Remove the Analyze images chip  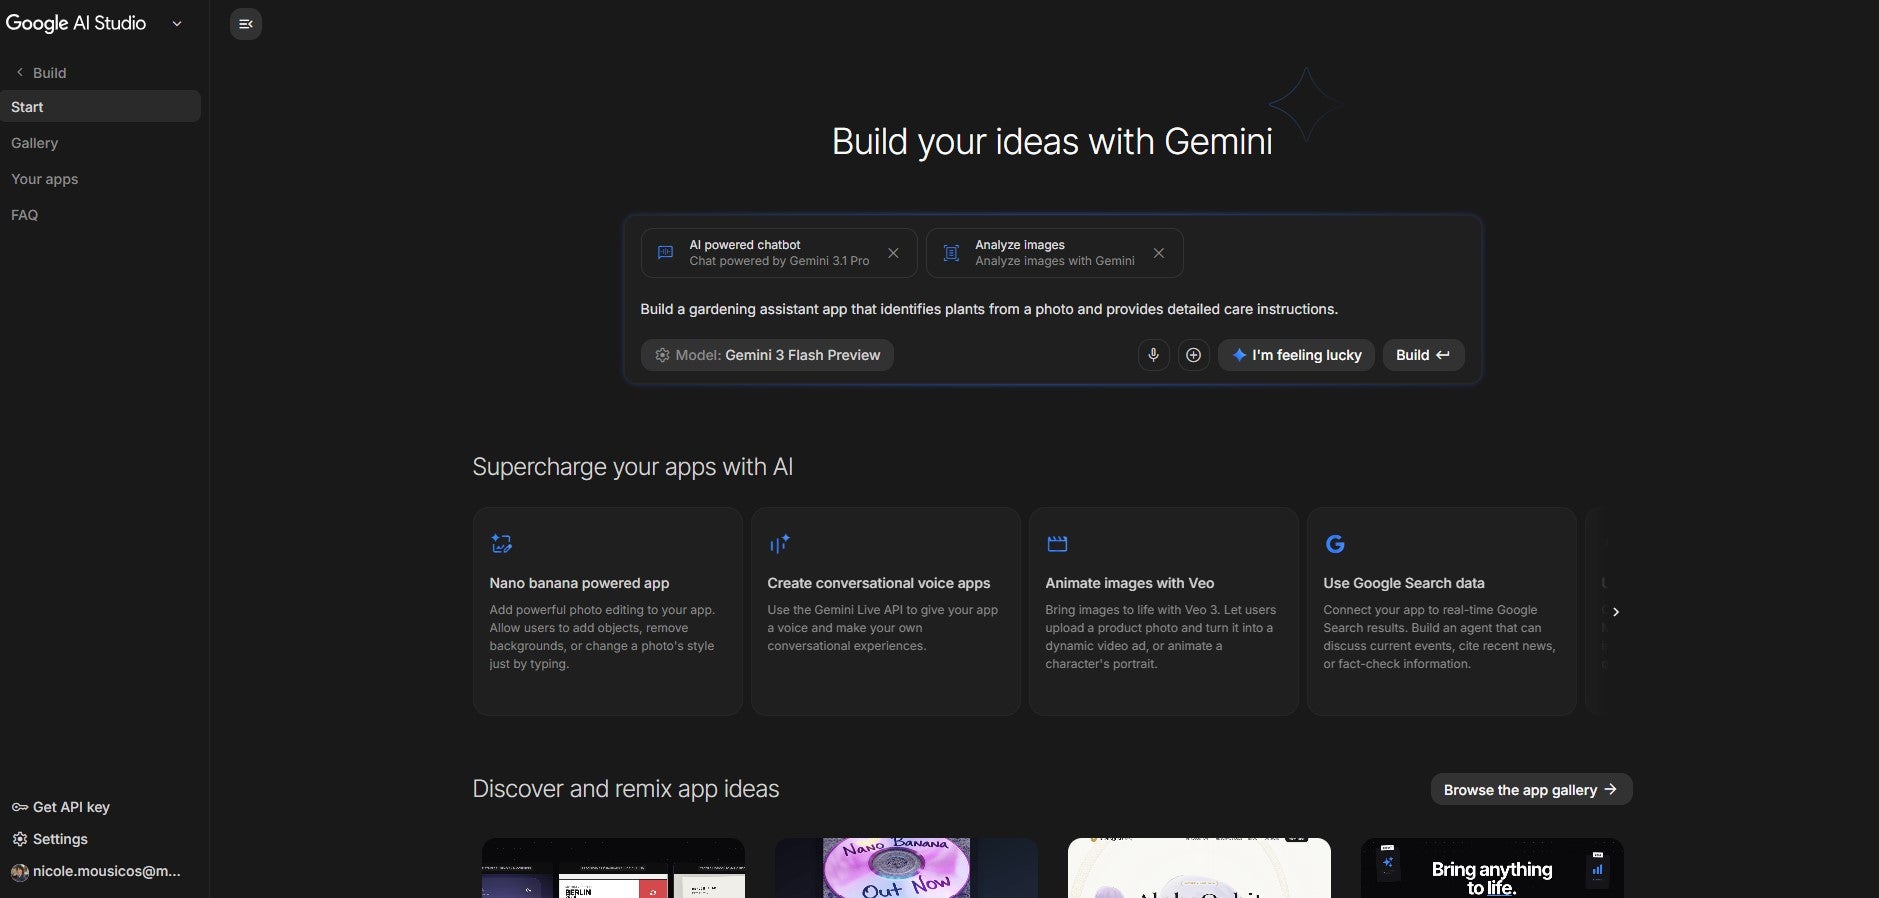point(1159,253)
